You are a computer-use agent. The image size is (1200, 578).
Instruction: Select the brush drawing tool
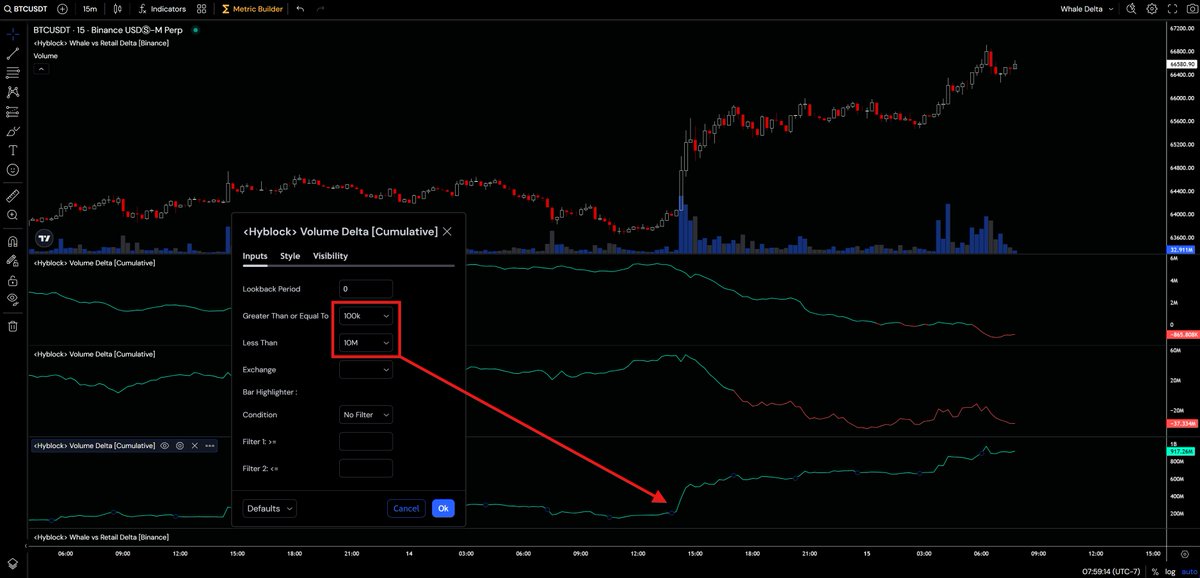pyautogui.click(x=13, y=130)
